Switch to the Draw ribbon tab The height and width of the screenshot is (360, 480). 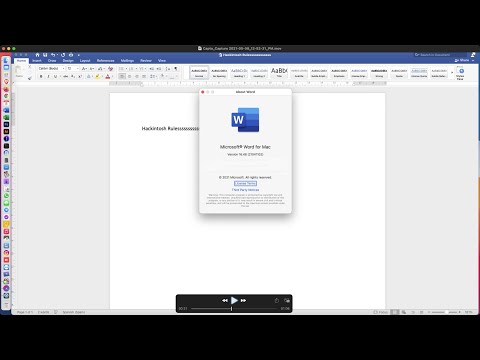52,61
